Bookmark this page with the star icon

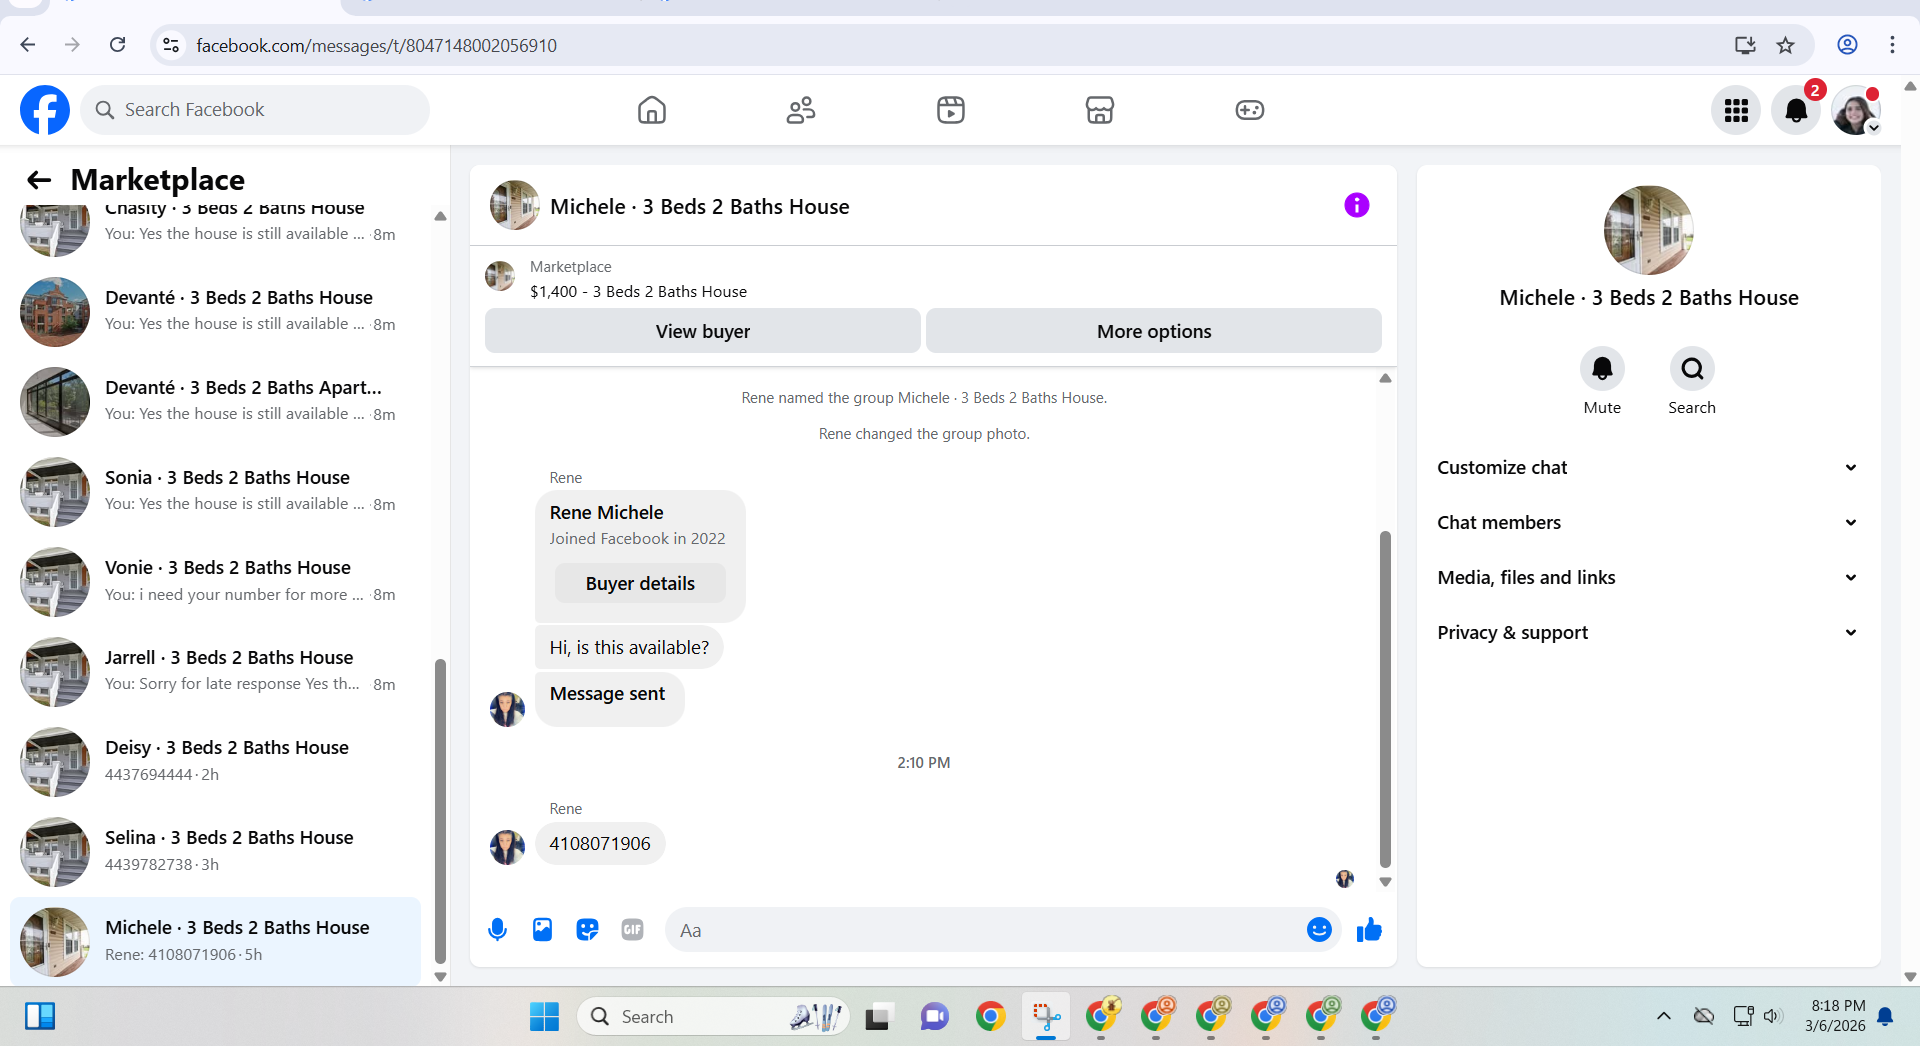(x=1786, y=45)
